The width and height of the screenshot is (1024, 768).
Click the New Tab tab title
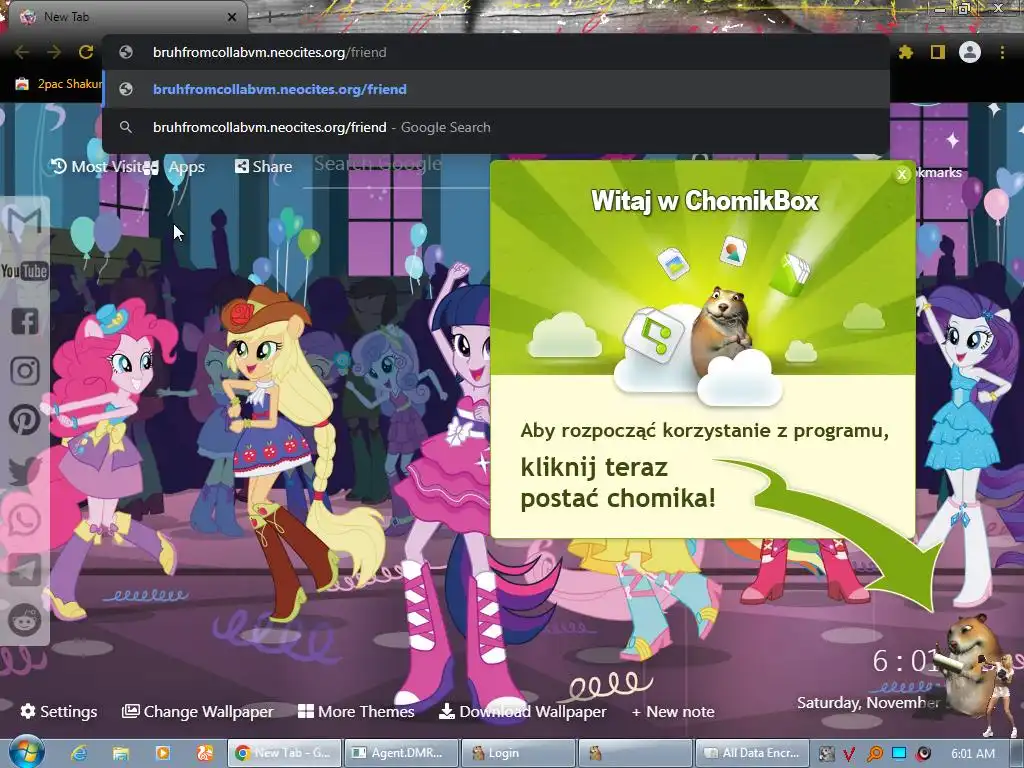66,17
